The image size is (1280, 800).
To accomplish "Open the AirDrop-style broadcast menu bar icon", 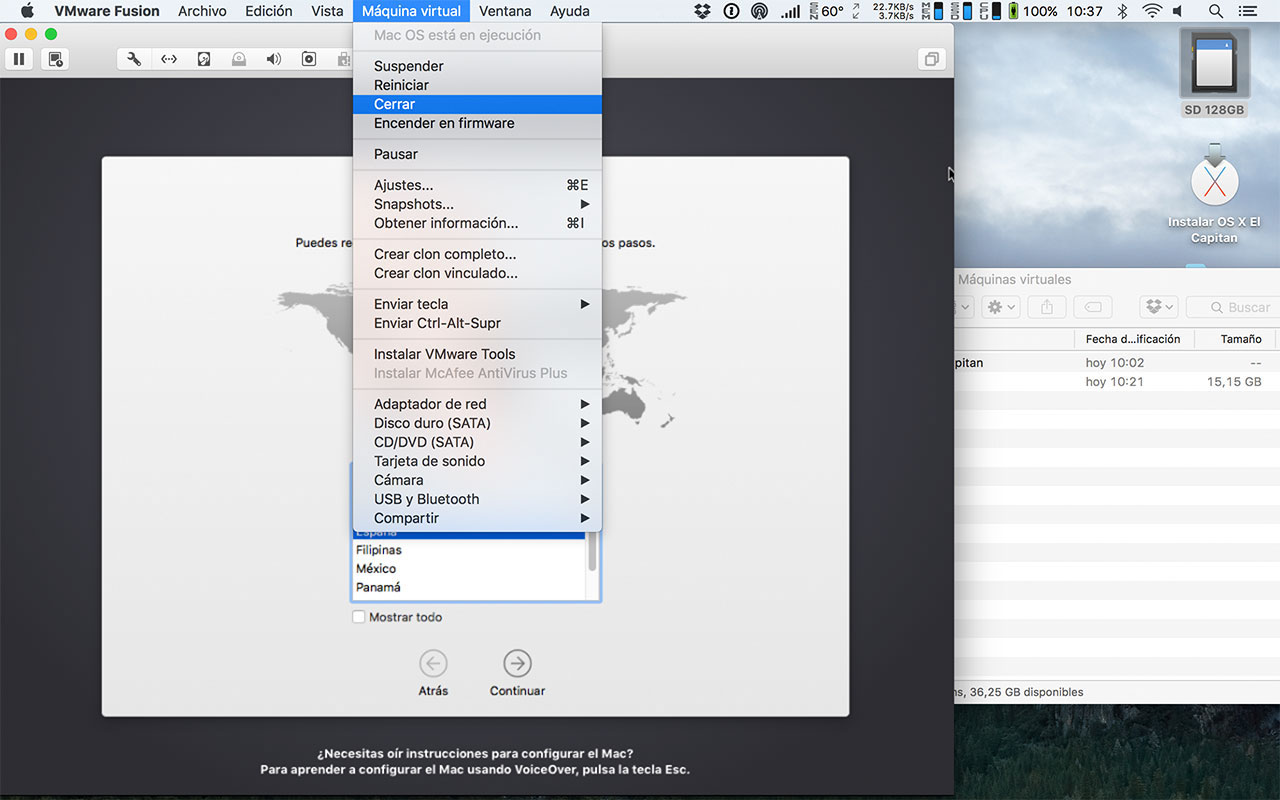I will tap(759, 11).
